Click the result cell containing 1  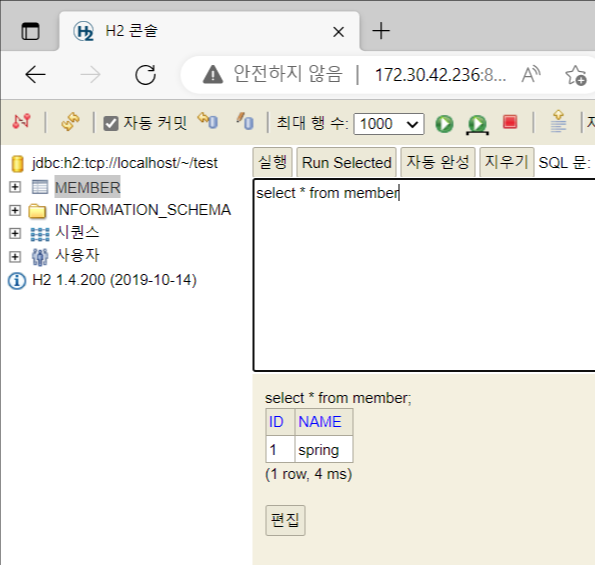coord(280,450)
